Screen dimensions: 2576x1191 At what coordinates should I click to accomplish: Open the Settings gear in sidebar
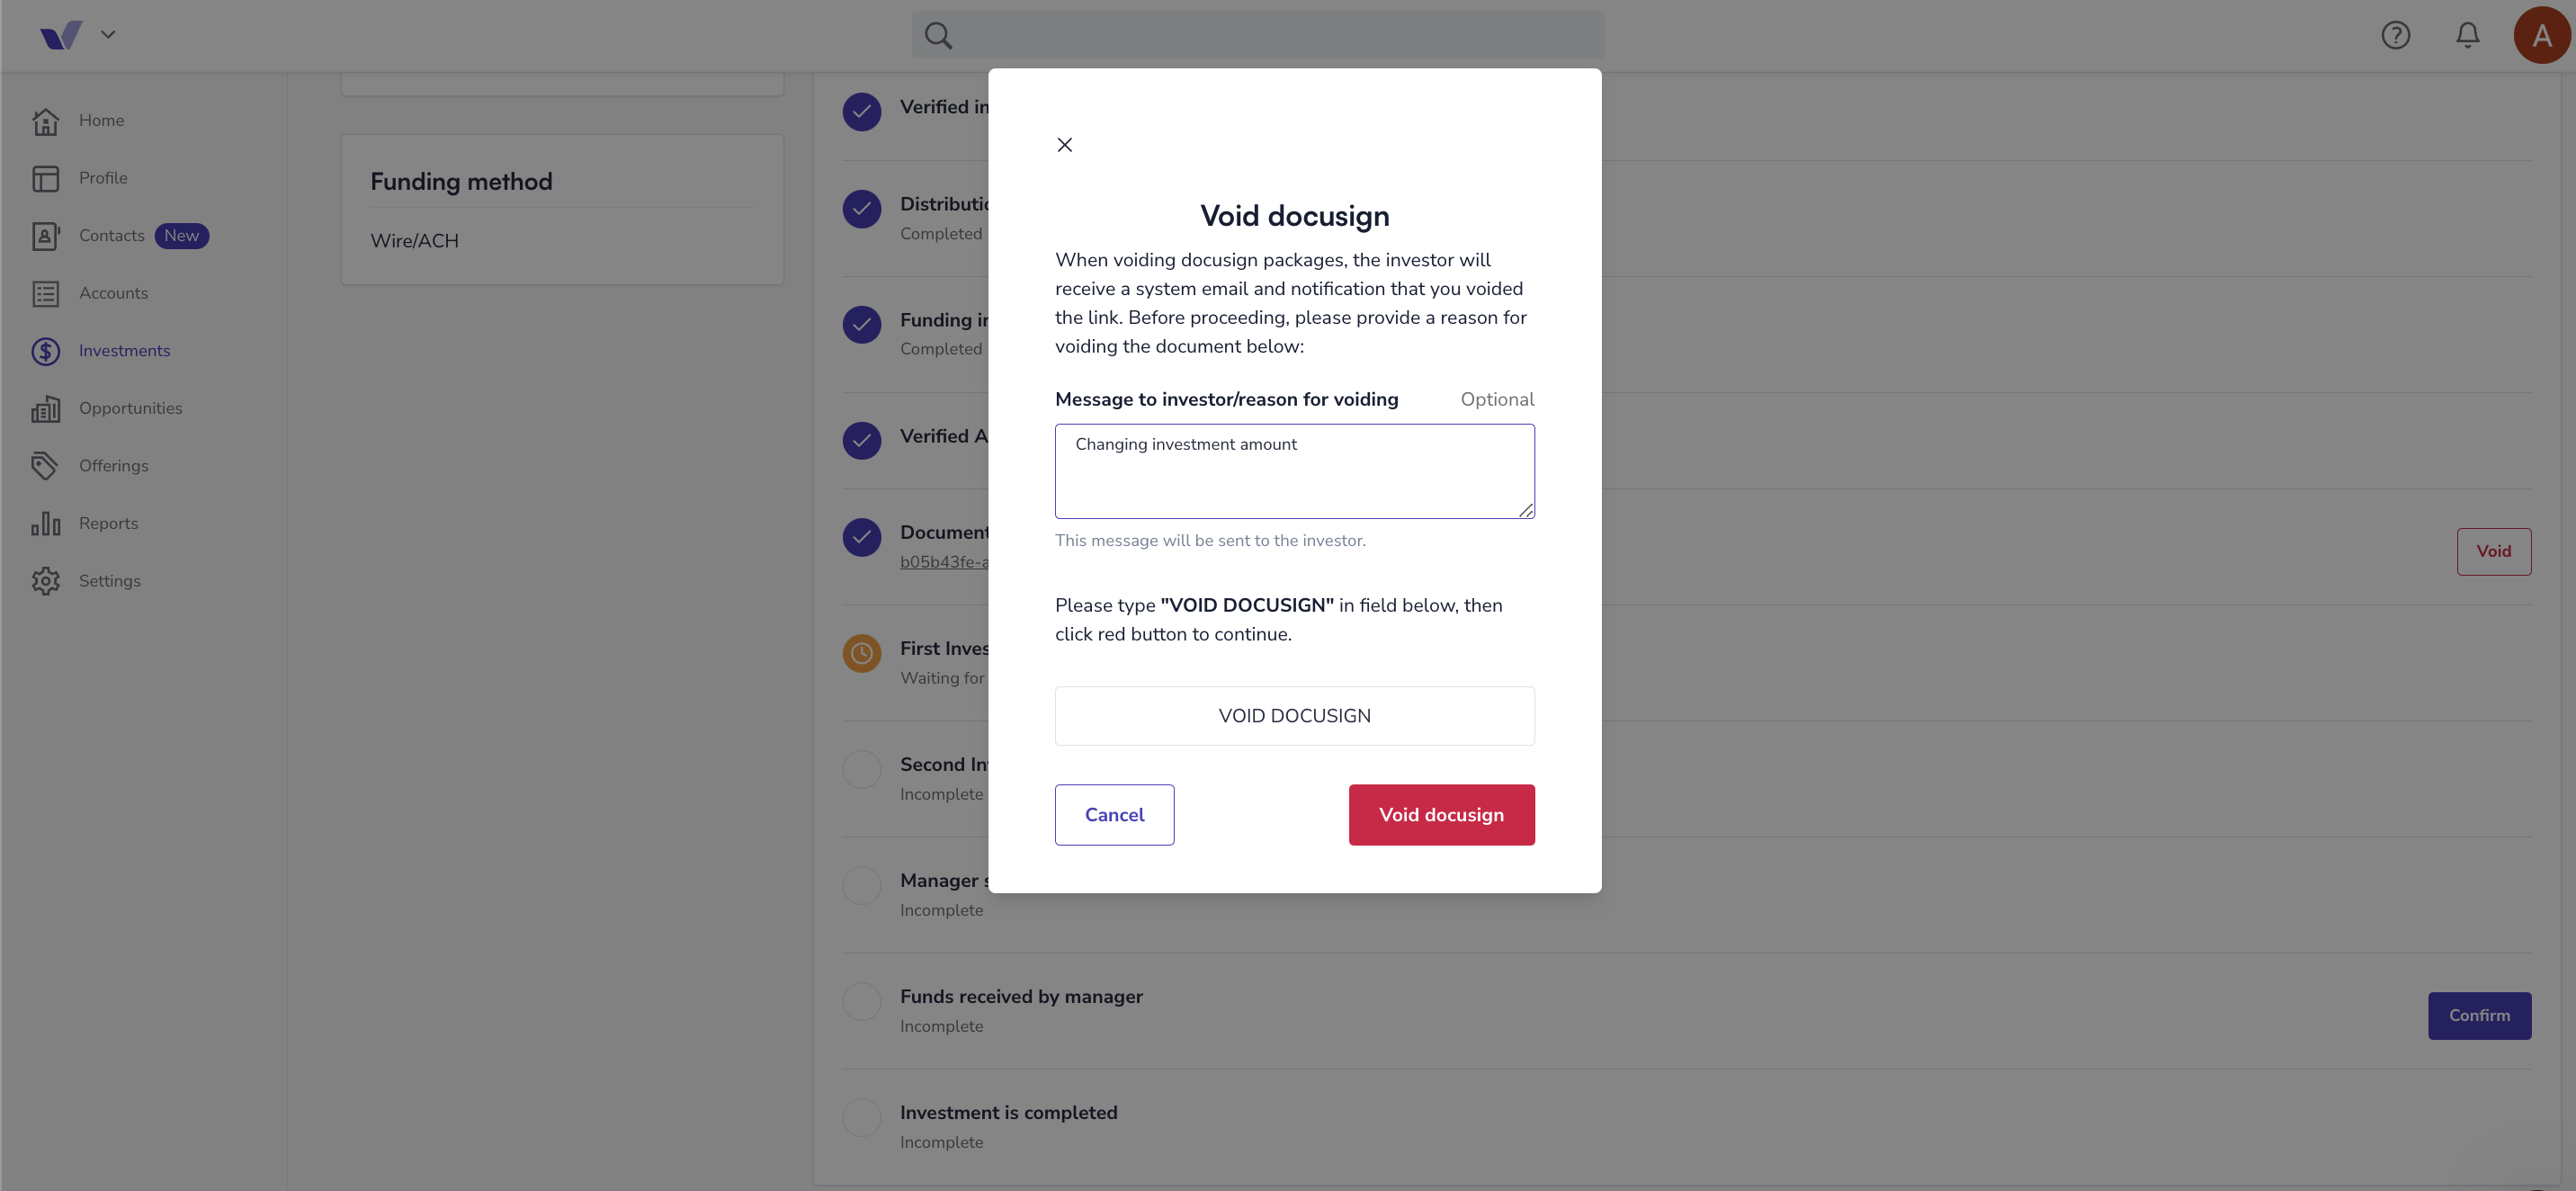click(x=46, y=581)
